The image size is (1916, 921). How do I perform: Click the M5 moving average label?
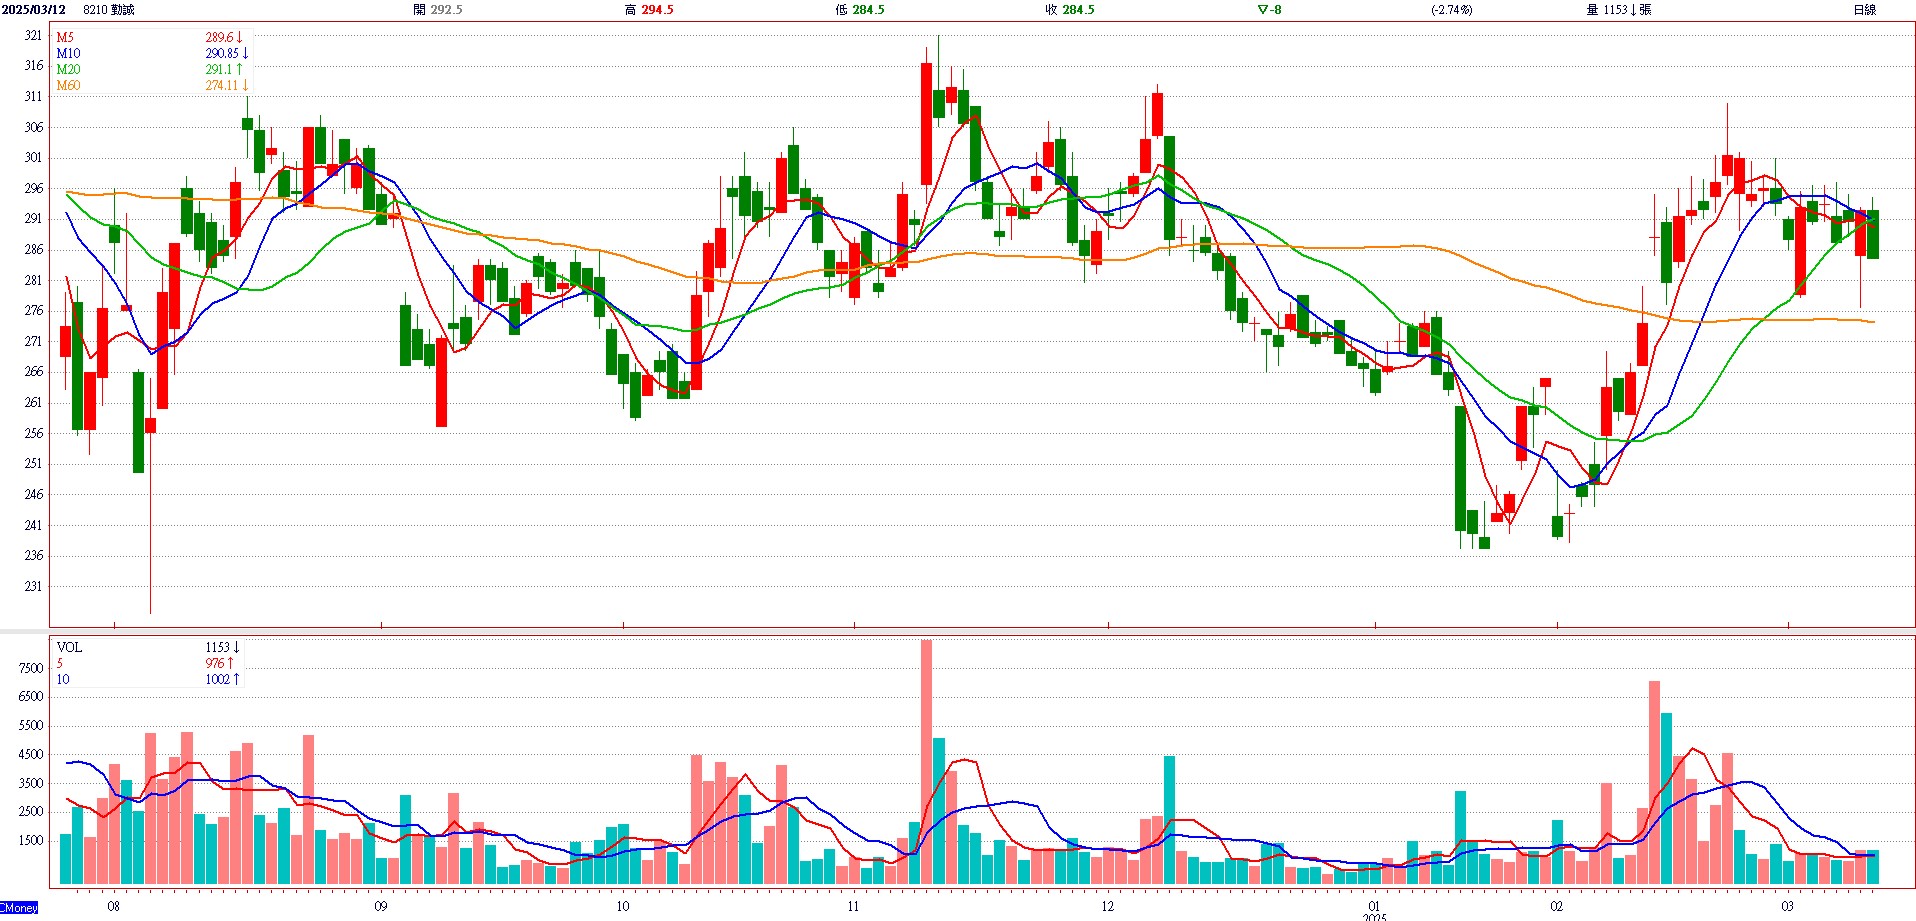pyautogui.click(x=65, y=37)
